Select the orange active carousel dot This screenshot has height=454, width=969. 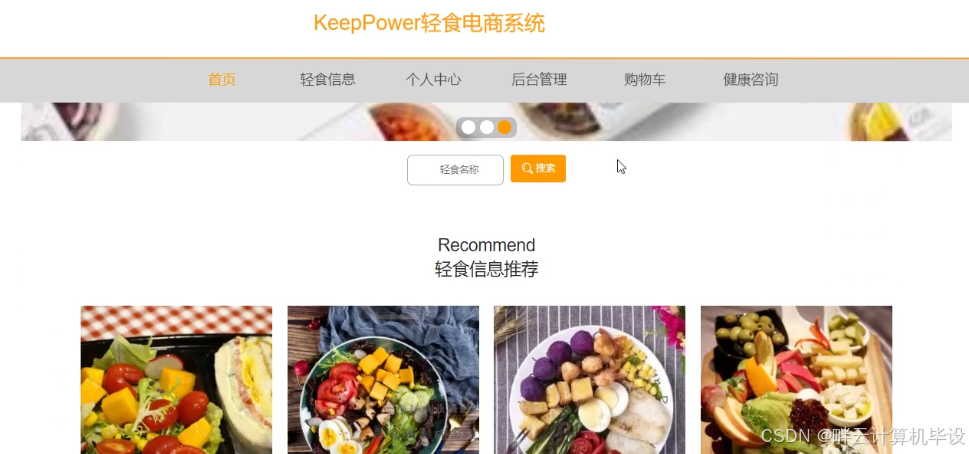click(505, 127)
